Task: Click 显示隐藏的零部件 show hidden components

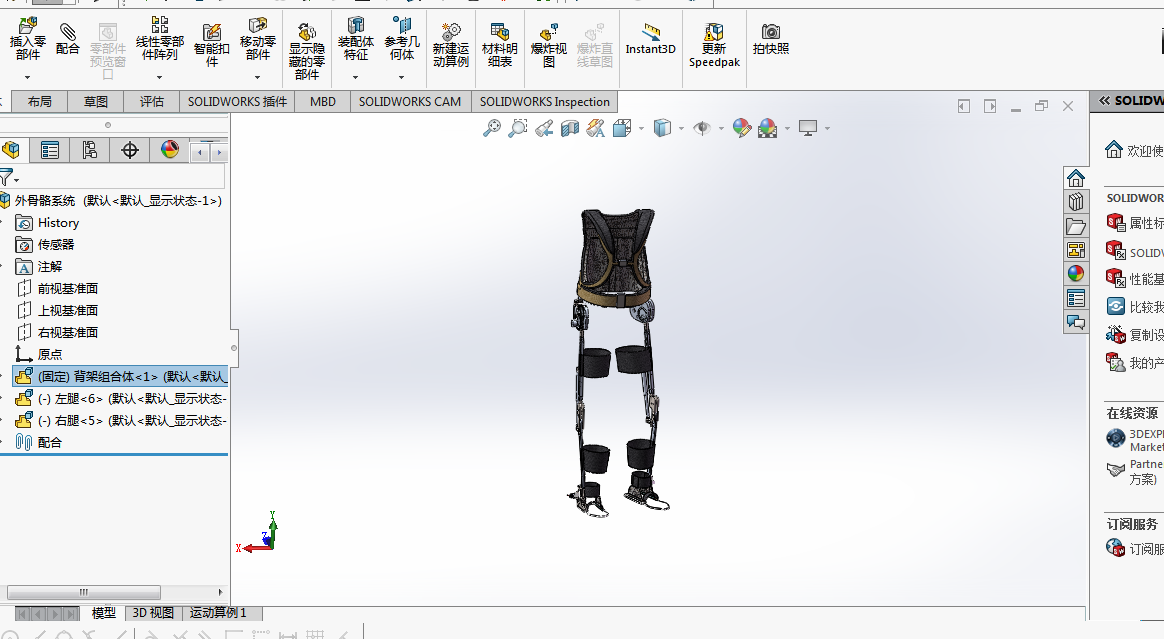Action: [x=307, y=51]
